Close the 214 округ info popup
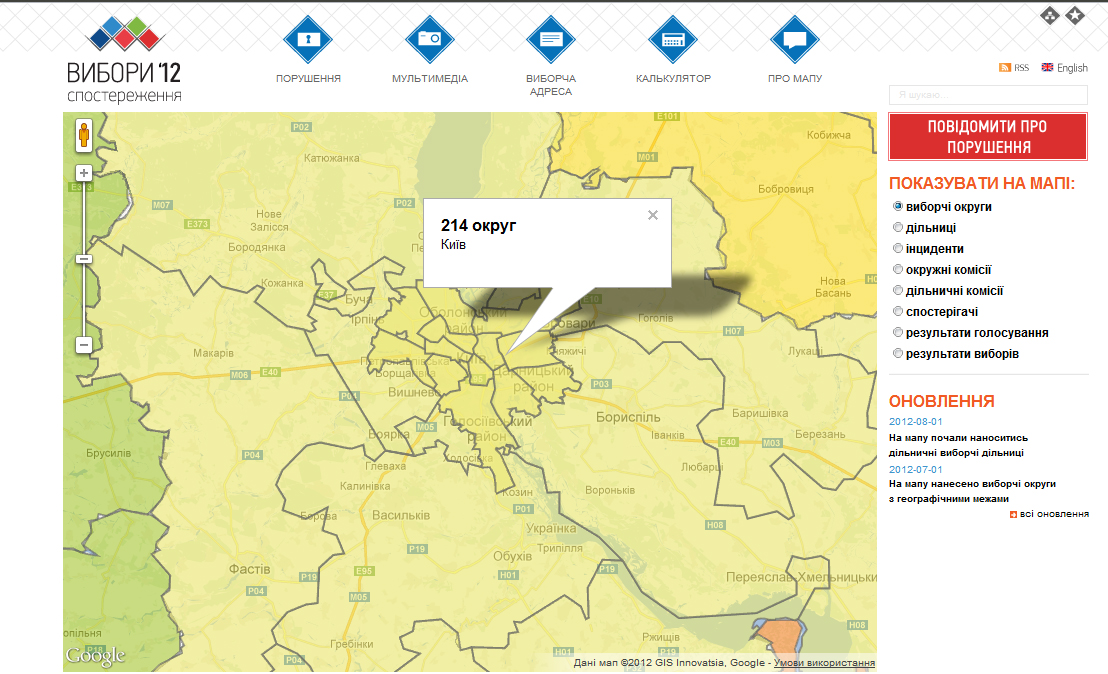 click(653, 215)
